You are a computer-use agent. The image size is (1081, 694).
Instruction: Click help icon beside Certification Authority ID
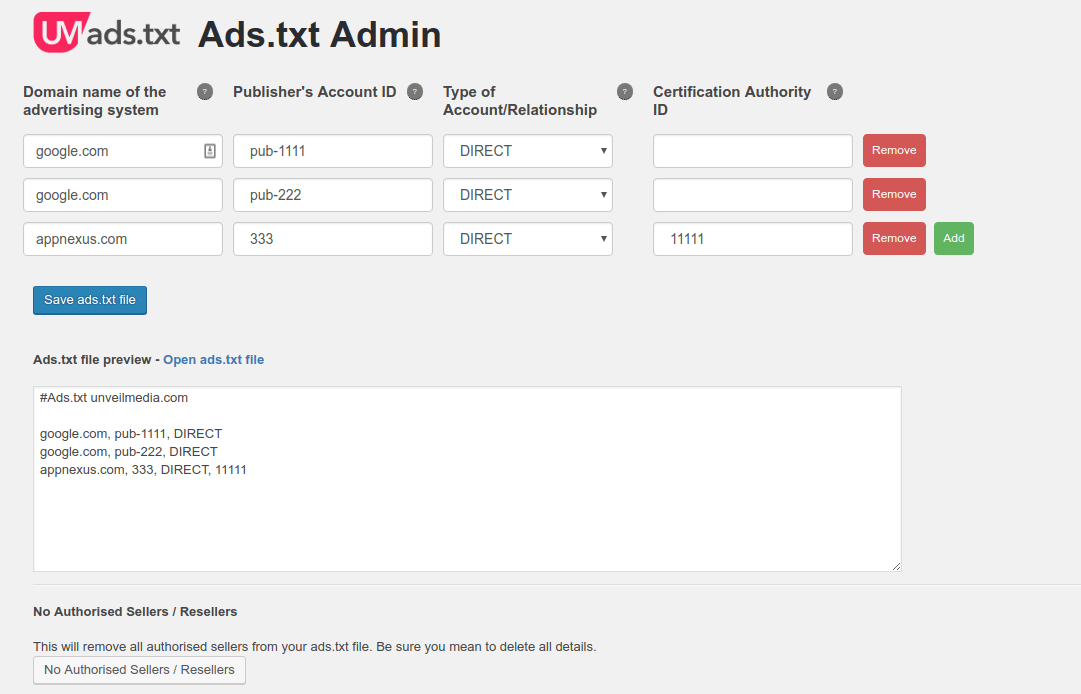(835, 92)
